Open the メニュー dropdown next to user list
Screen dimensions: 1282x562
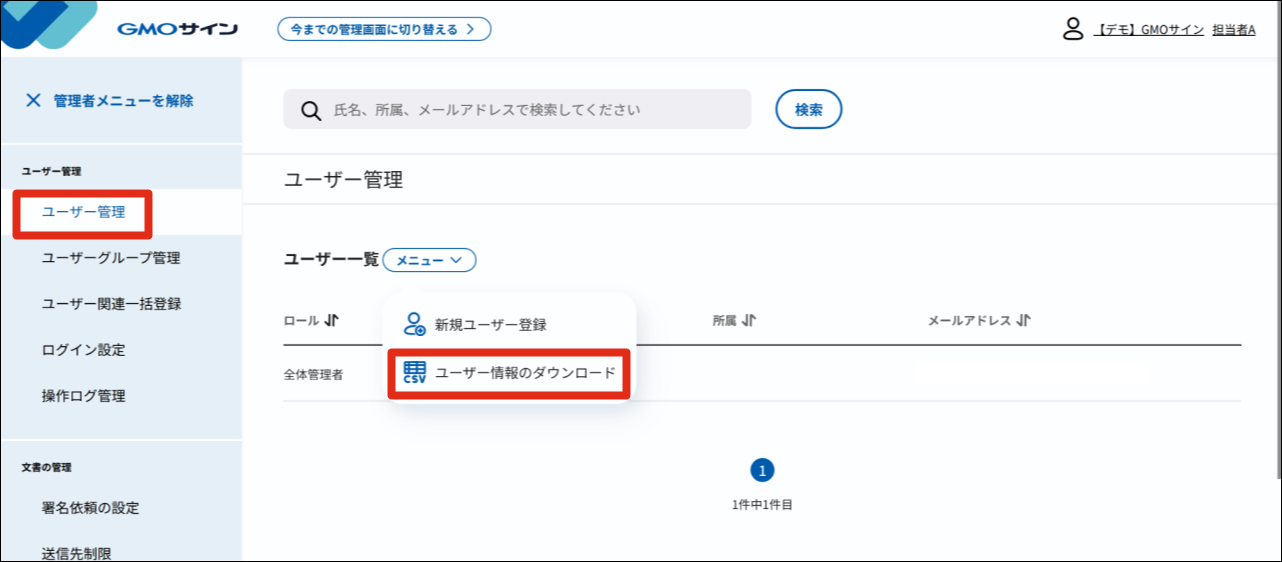click(429, 260)
